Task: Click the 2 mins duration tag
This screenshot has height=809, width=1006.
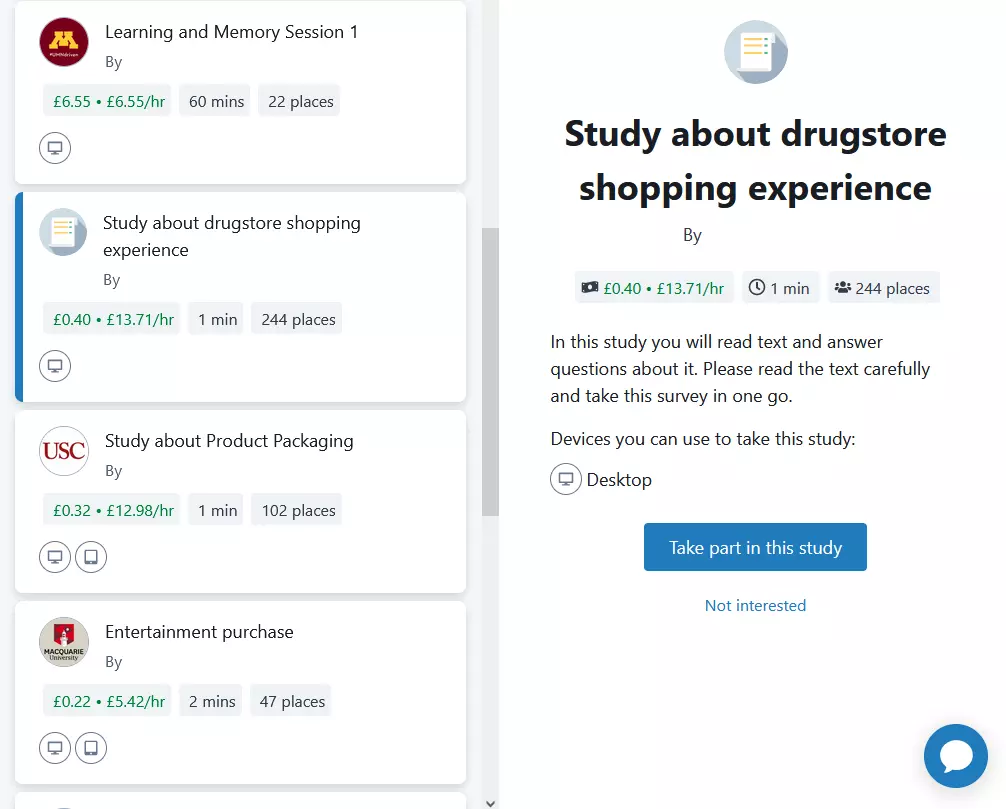Action: point(212,702)
